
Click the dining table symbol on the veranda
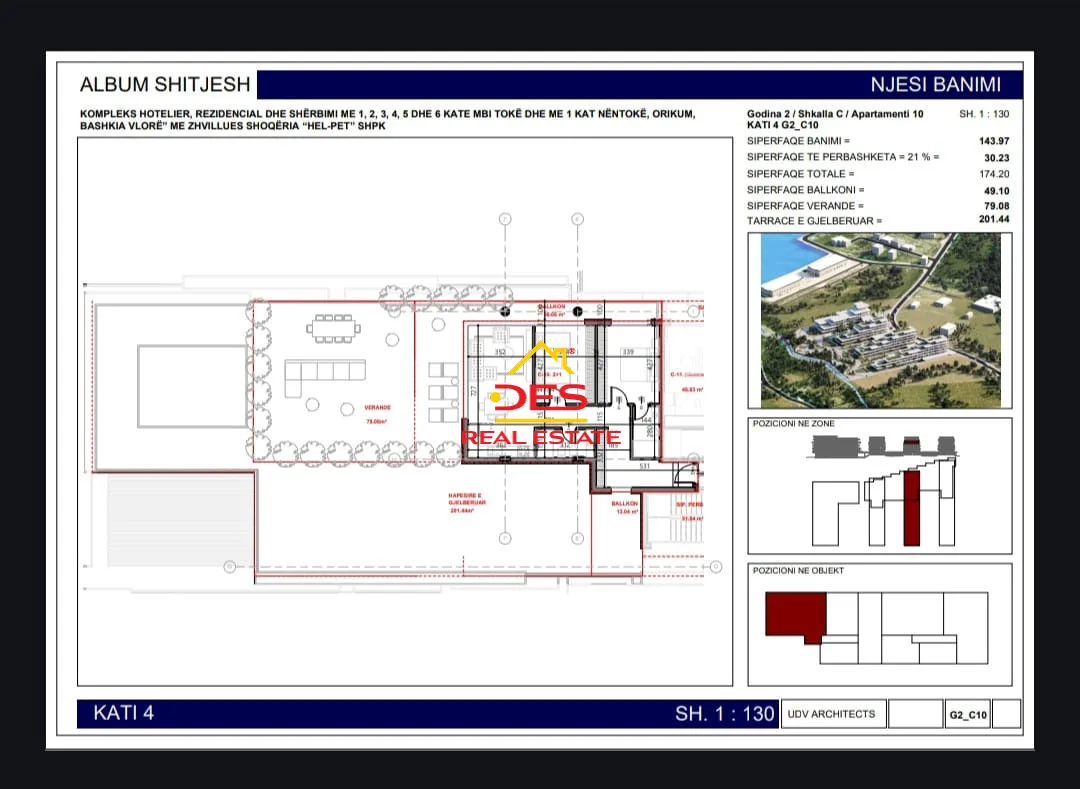[333, 328]
